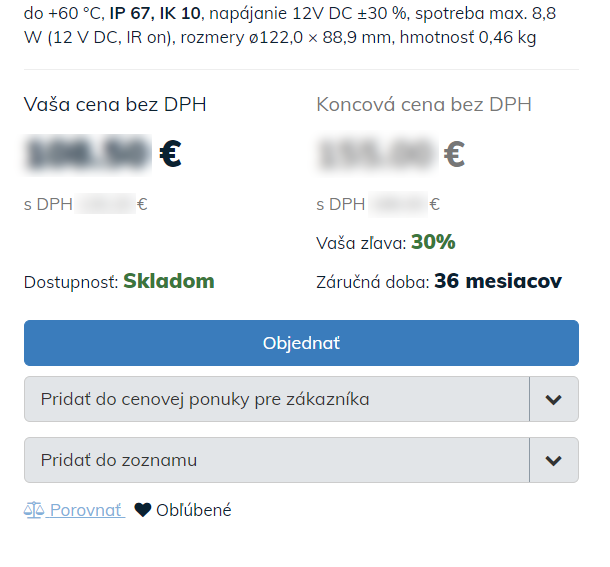Click the Záručná doba label
The height and width of the screenshot is (567, 610).
[372, 282]
